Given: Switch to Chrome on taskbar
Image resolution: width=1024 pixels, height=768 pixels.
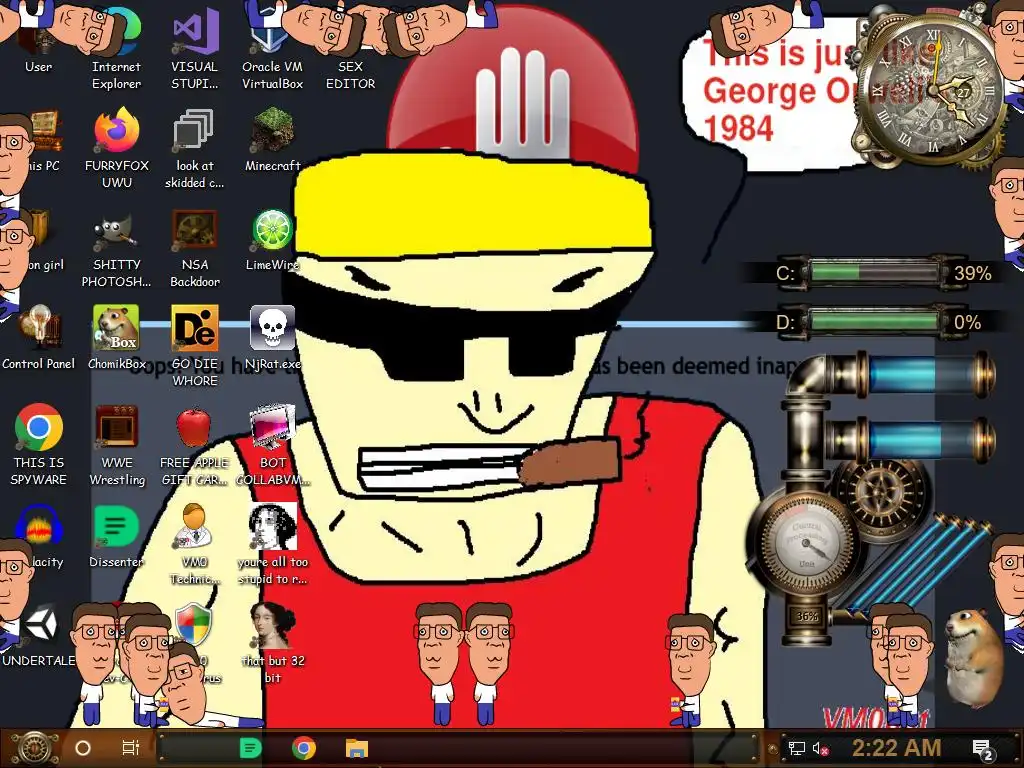Looking at the screenshot, I should pos(304,748).
